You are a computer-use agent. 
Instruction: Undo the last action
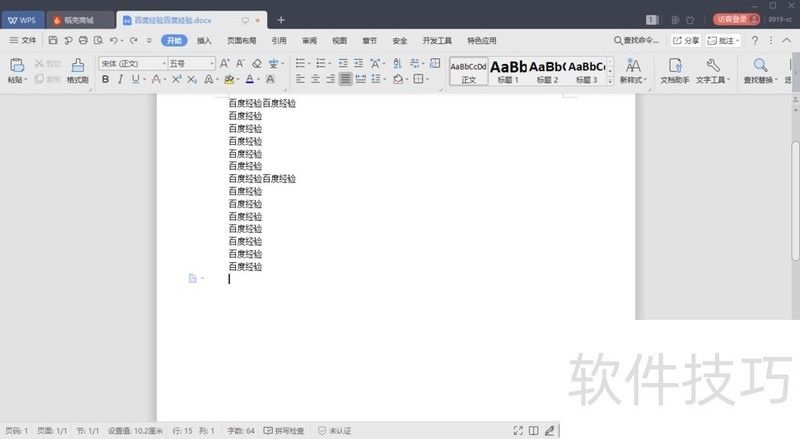(113, 40)
